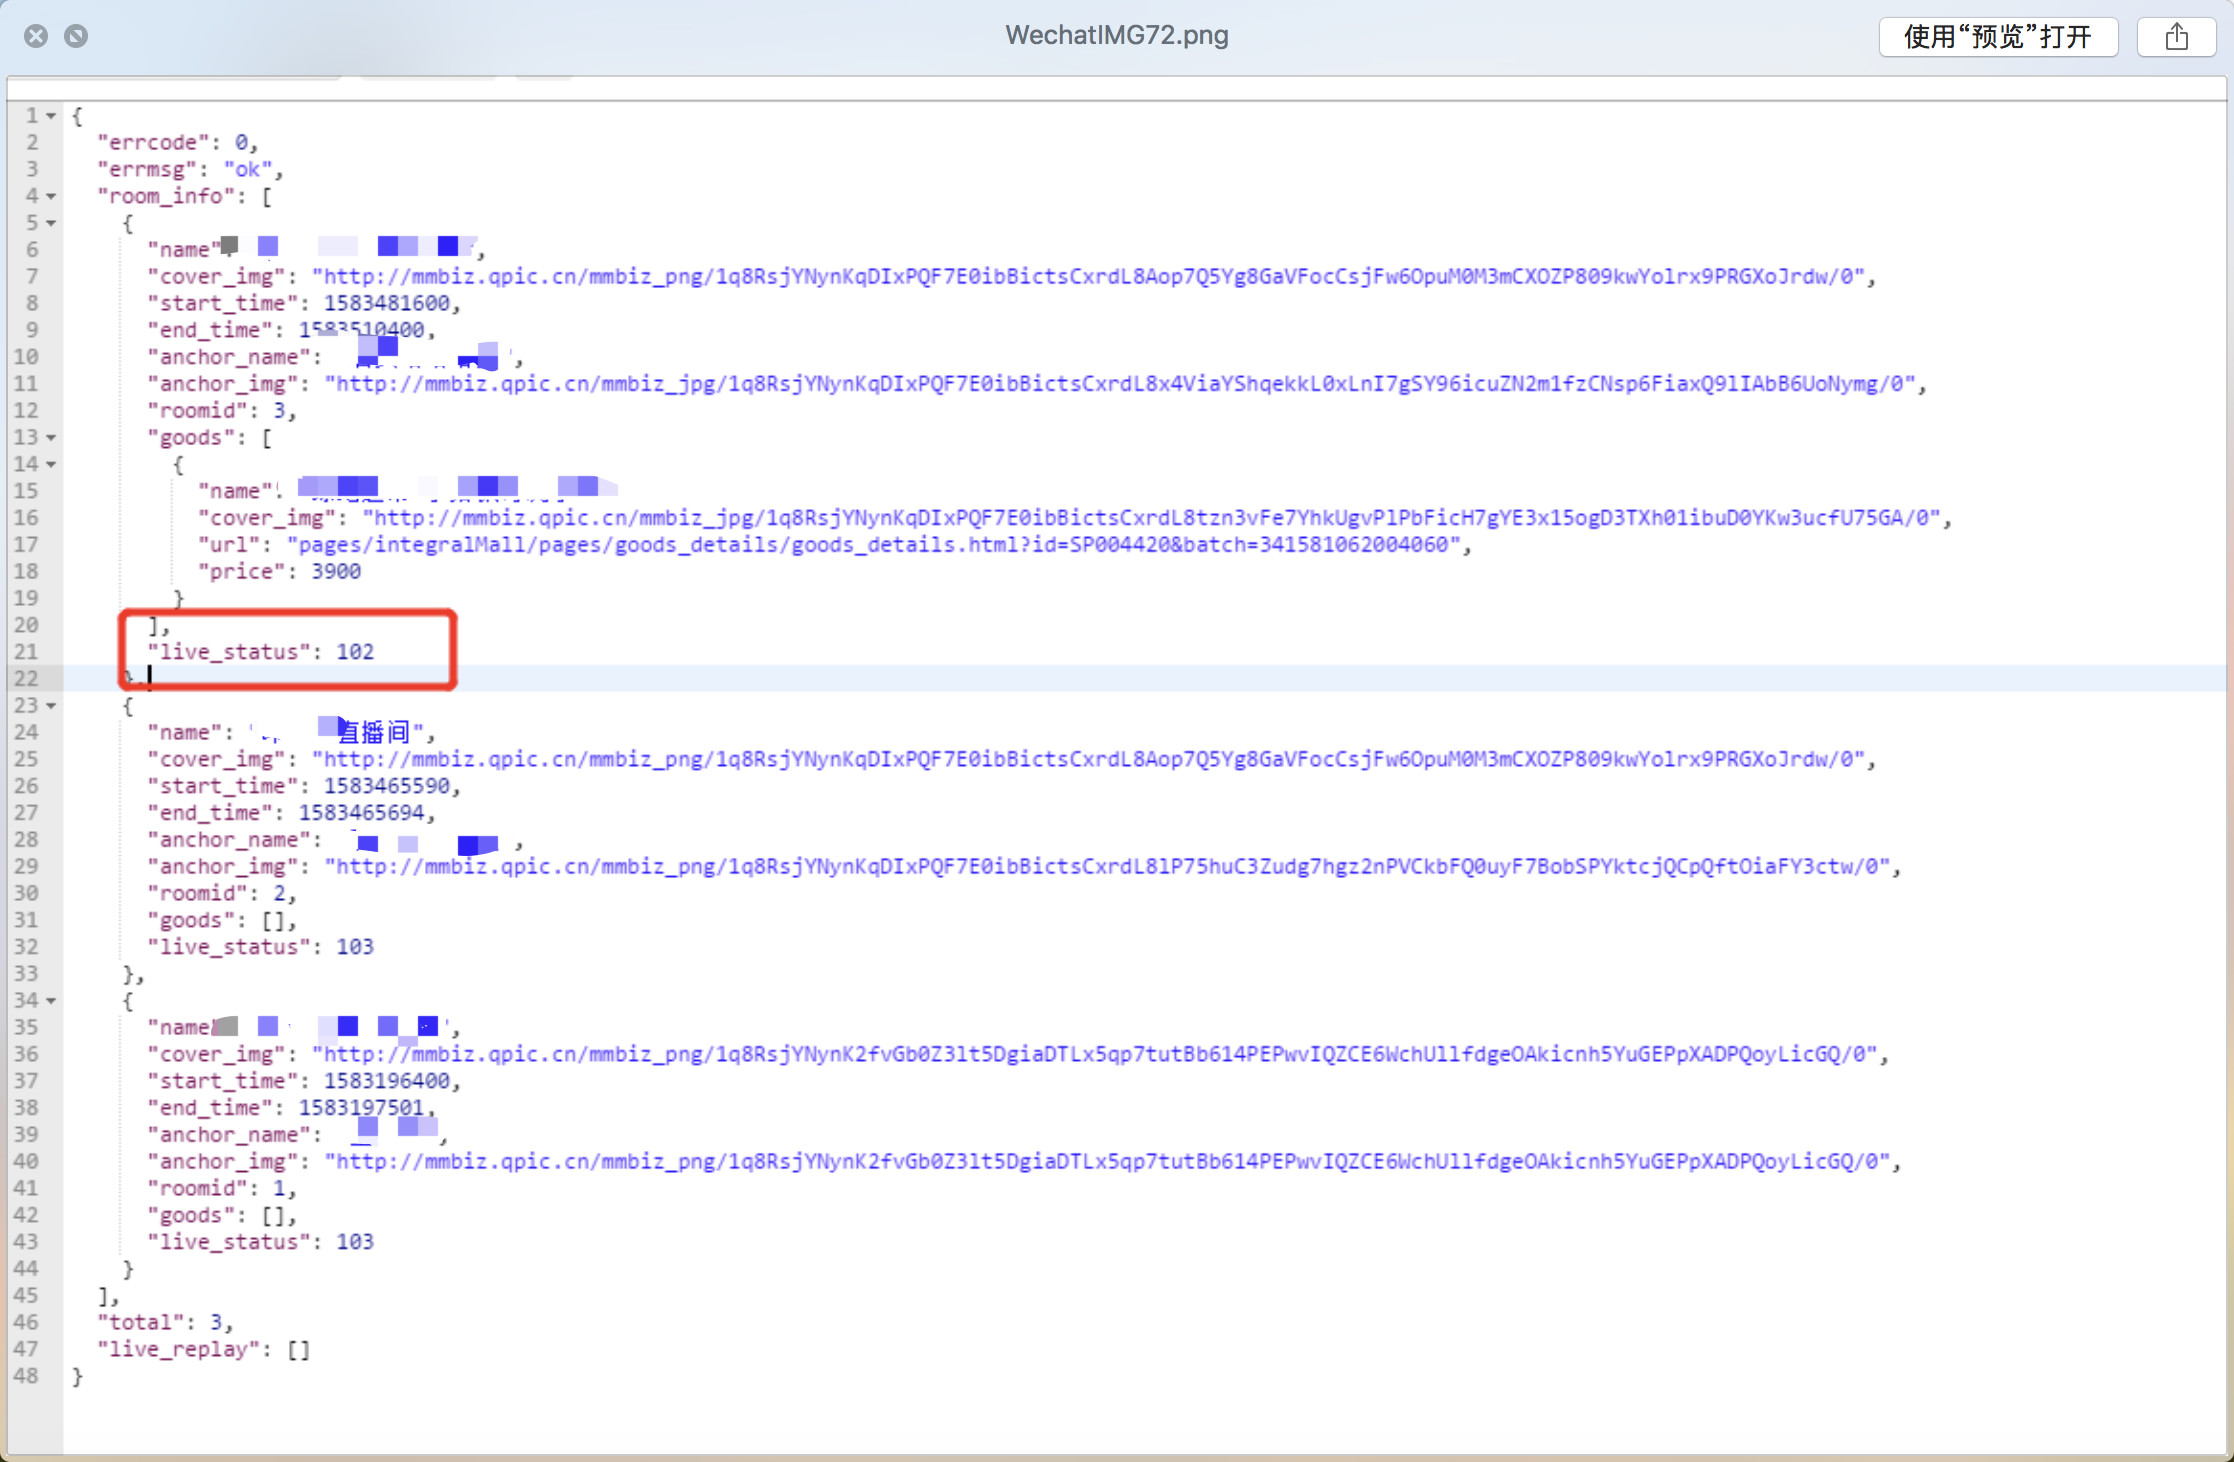The height and width of the screenshot is (1462, 2234).
Task: Click line number 22 in the gutter
Action: 27,679
